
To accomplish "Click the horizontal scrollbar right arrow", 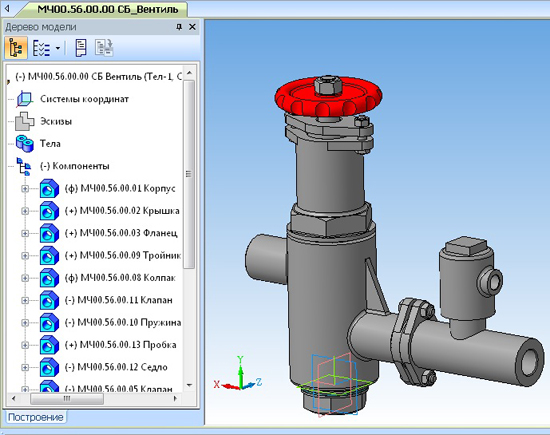I will pyautogui.click(x=175, y=399).
